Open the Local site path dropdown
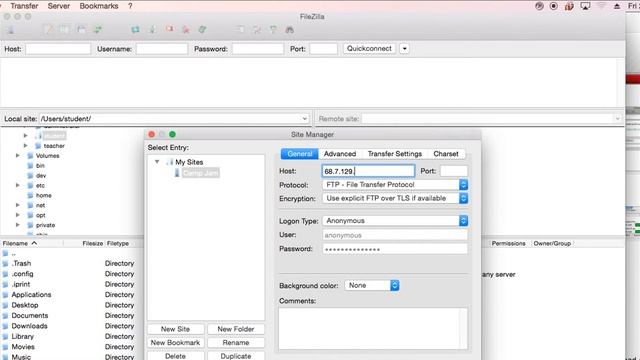The width and height of the screenshot is (640, 360). point(304,119)
